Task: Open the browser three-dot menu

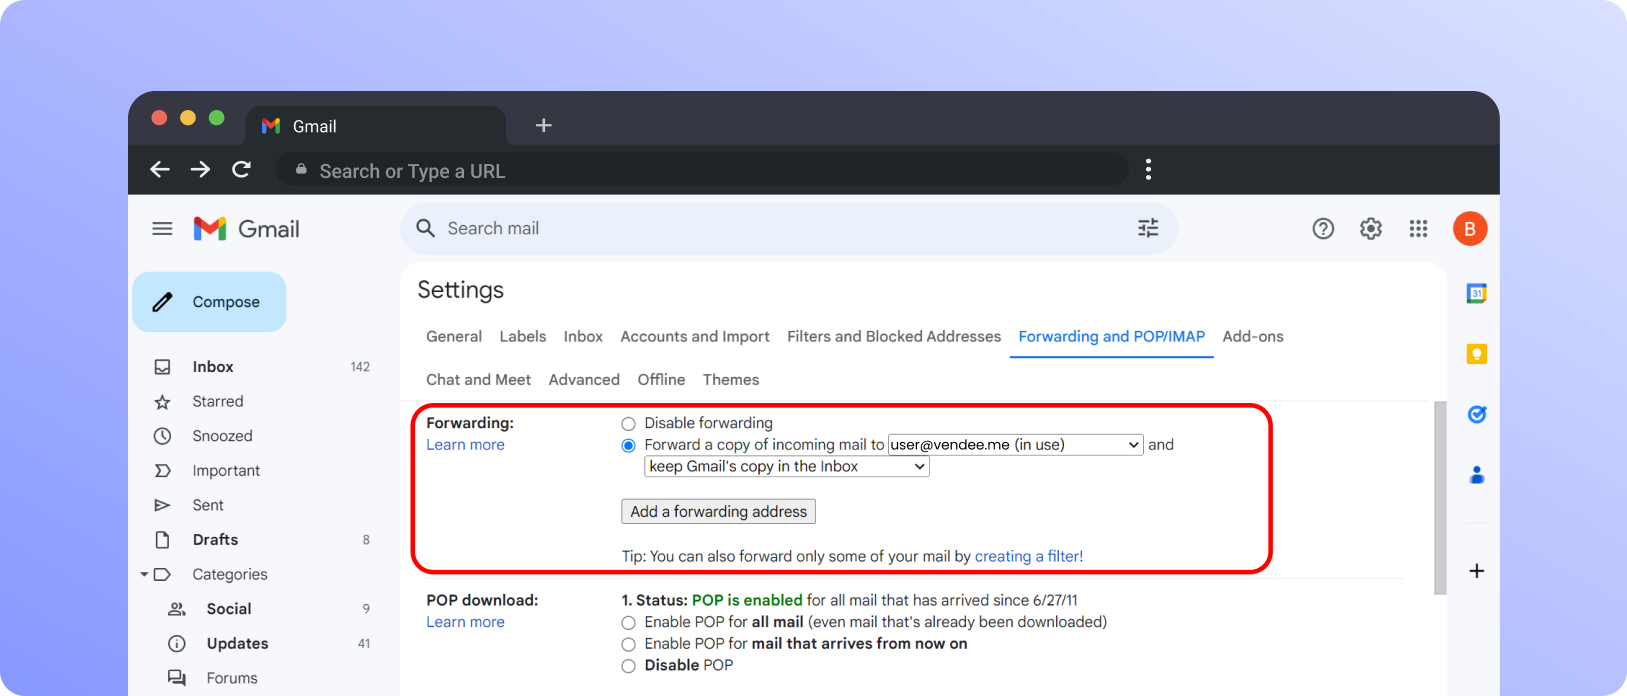Action: point(1148,170)
